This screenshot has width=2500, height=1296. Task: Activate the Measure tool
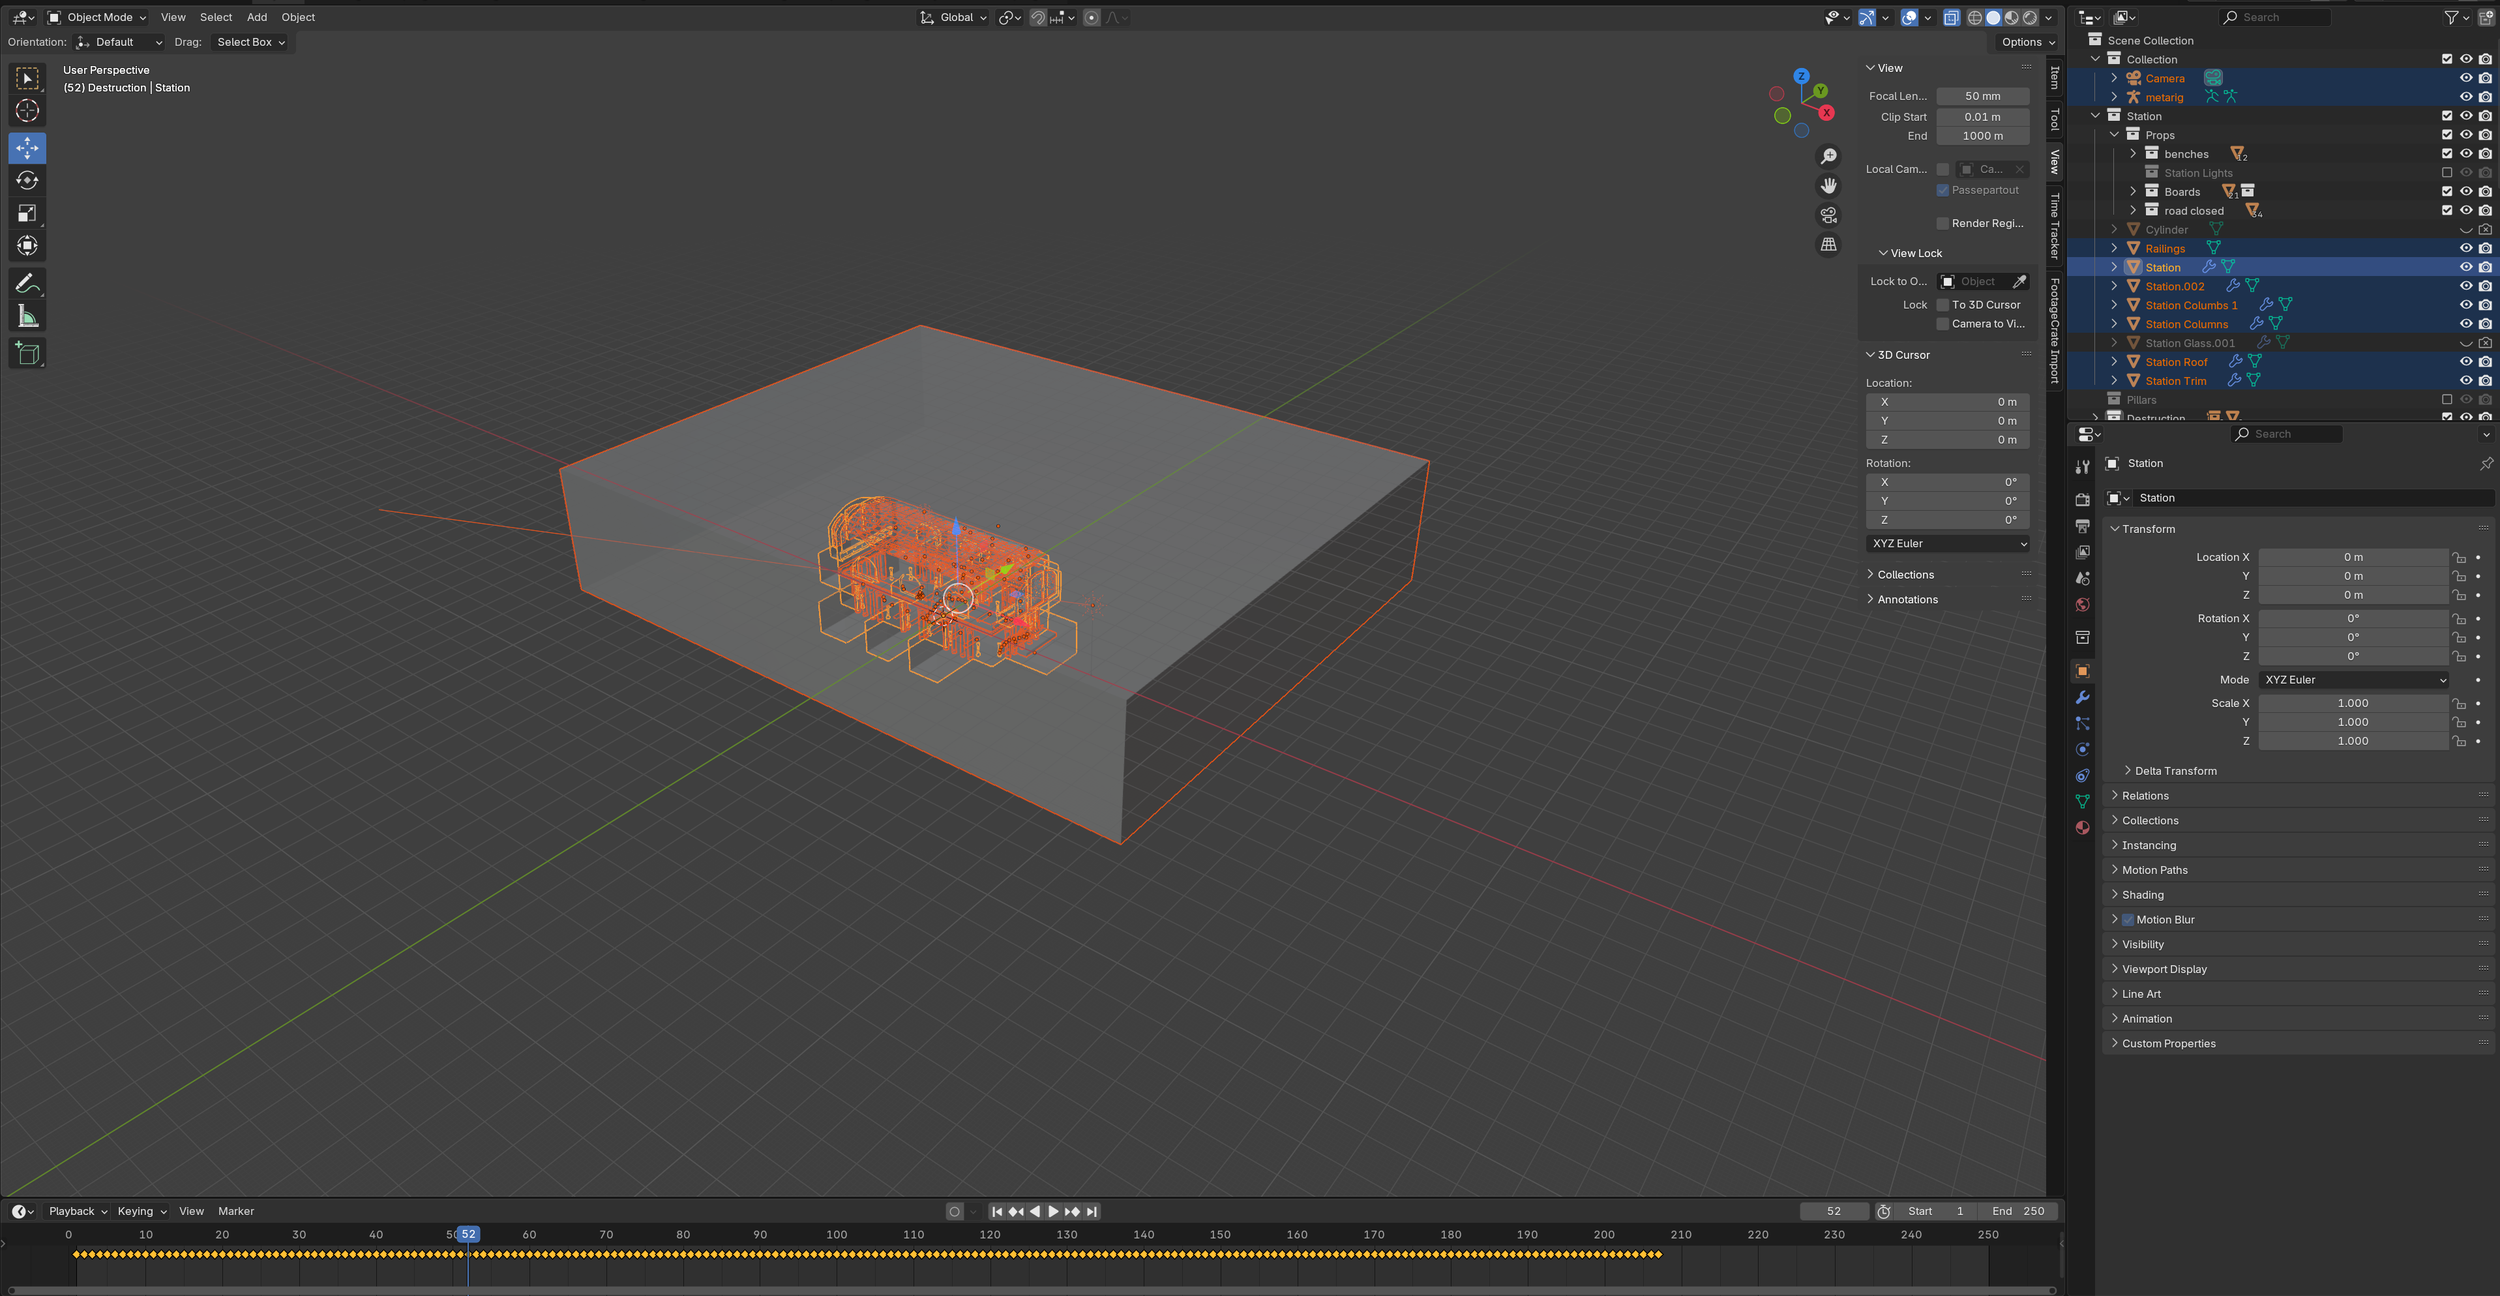(x=27, y=317)
